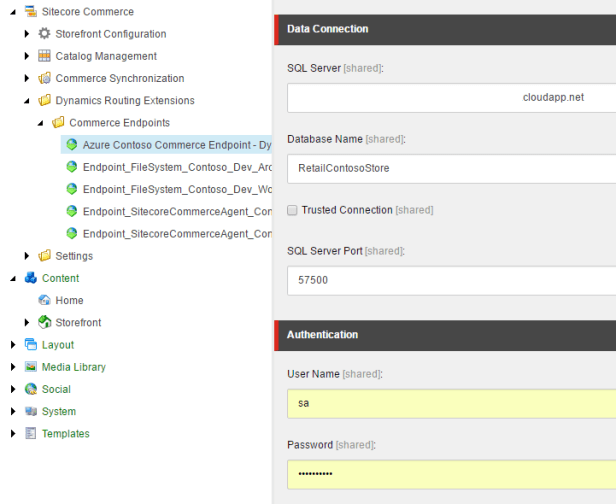
Task: Click the Catalog Management grid icon
Action: pyautogui.click(x=44, y=56)
